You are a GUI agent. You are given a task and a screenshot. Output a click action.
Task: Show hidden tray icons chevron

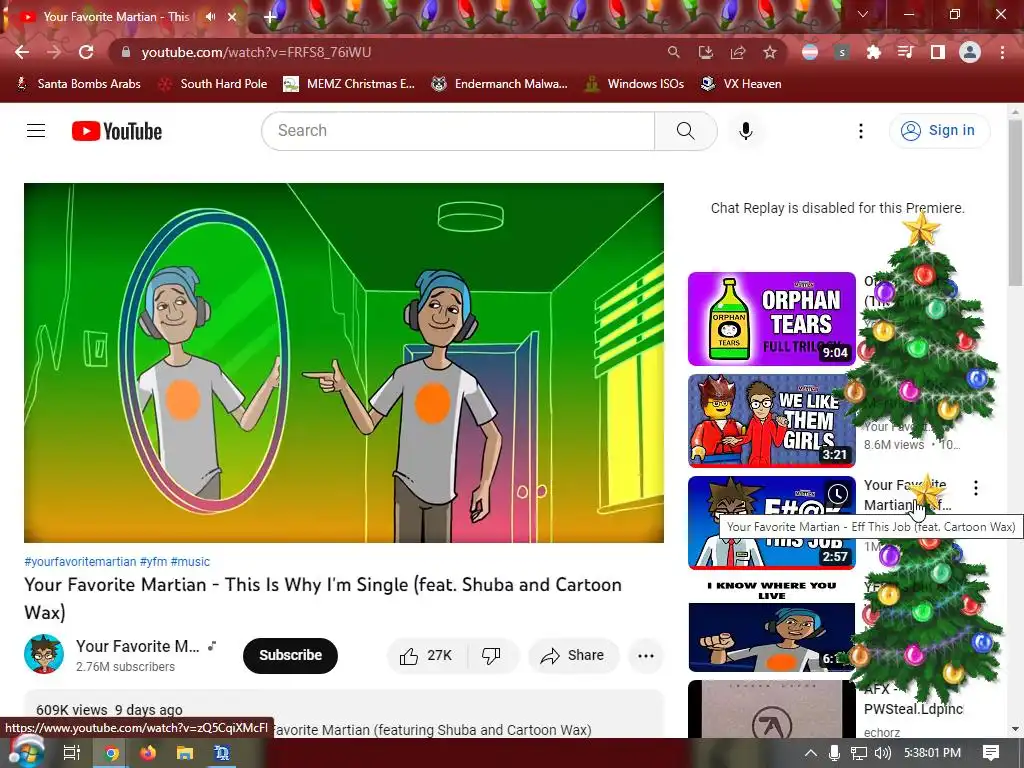click(810, 753)
